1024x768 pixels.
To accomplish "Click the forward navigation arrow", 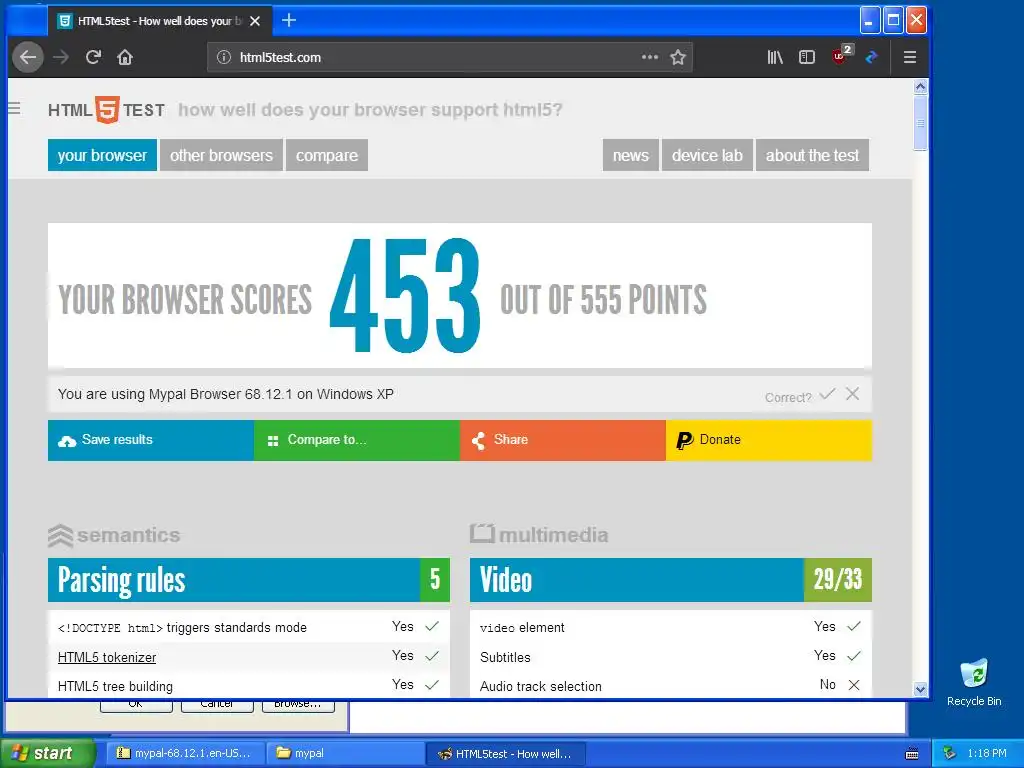I will click(61, 57).
